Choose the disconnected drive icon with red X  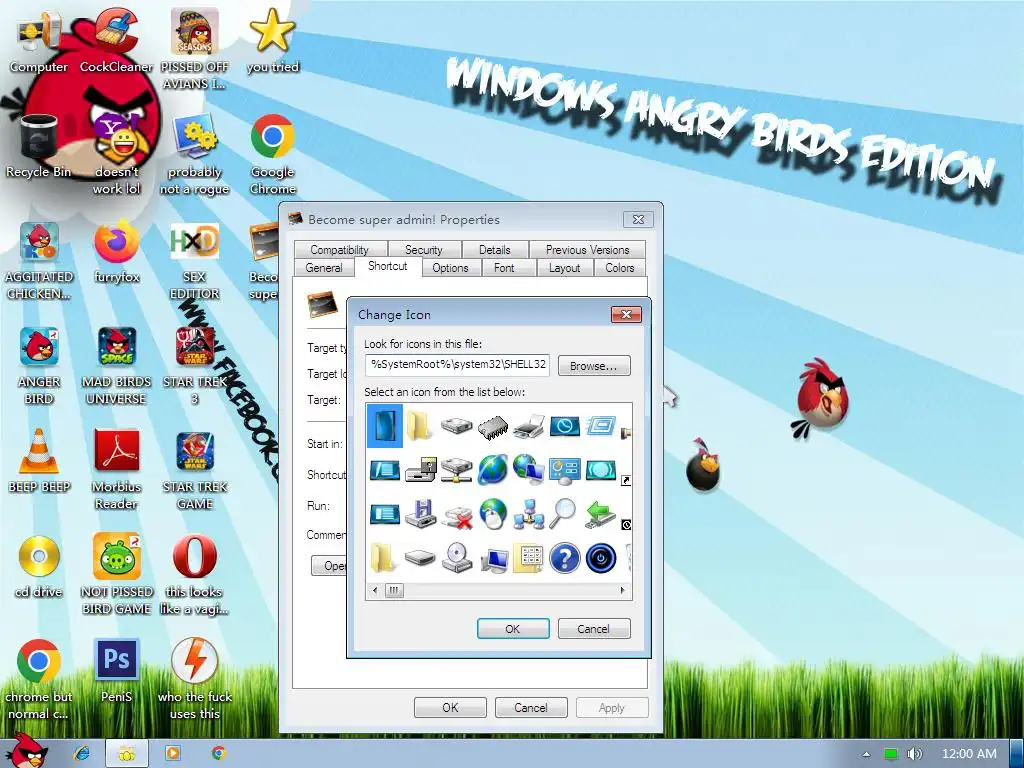point(457,515)
